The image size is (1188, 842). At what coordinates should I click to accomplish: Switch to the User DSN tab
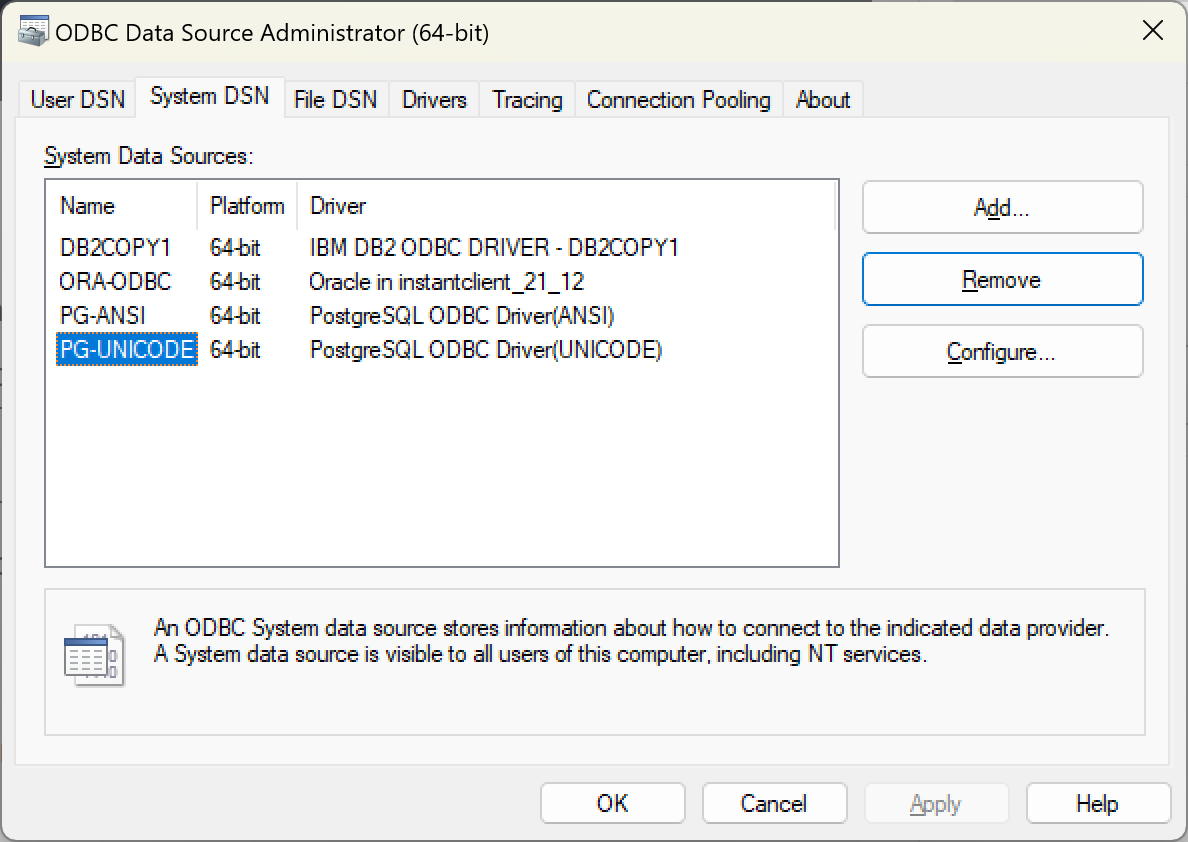76,99
